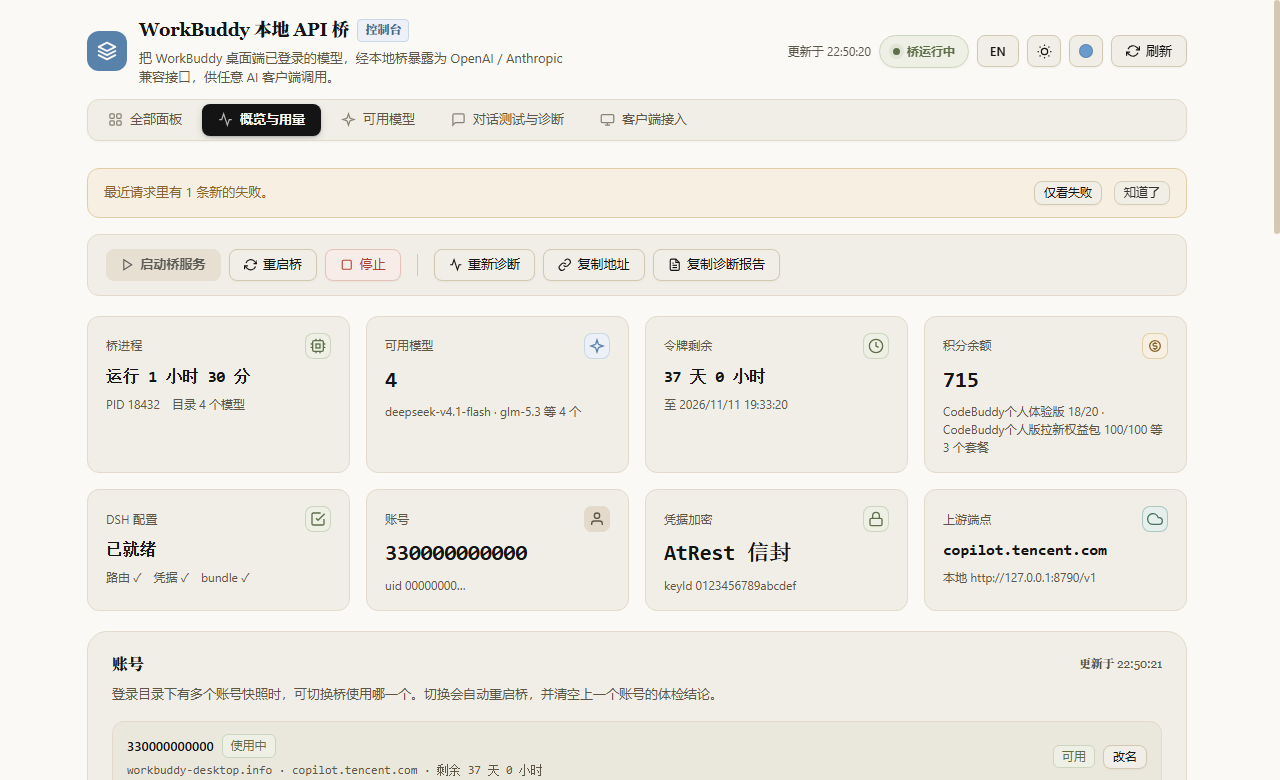Click the 可用 badge in account row

(x=1074, y=757)
